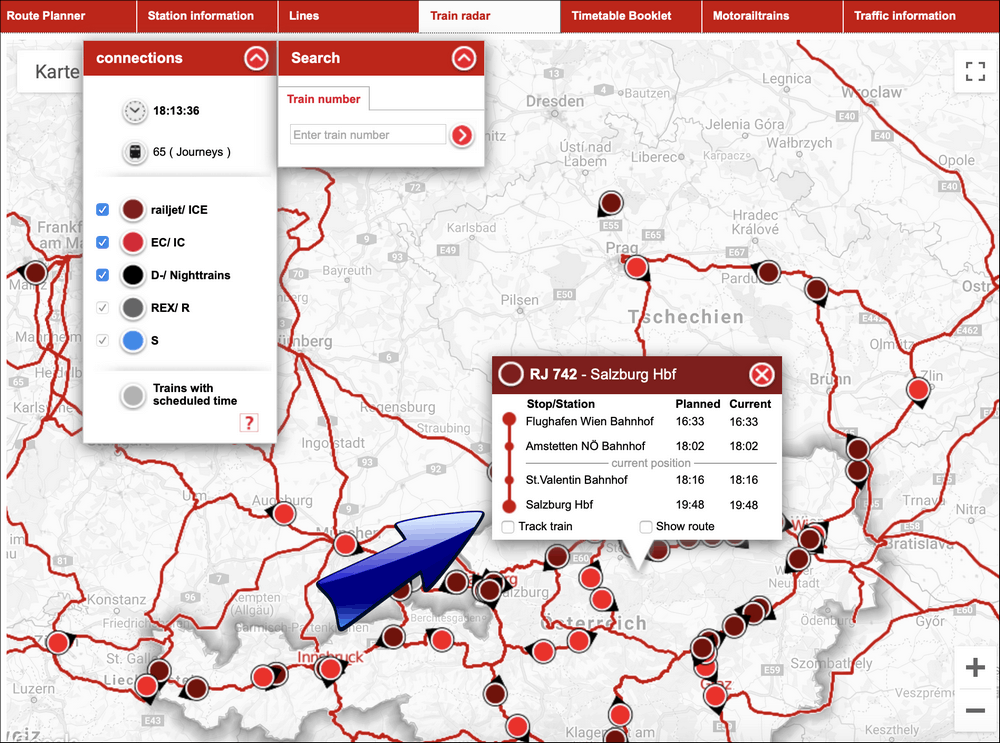Screen dimensions: 1000x743
Task: Zoom out the map with minus
Action: [x=975, y=710]
